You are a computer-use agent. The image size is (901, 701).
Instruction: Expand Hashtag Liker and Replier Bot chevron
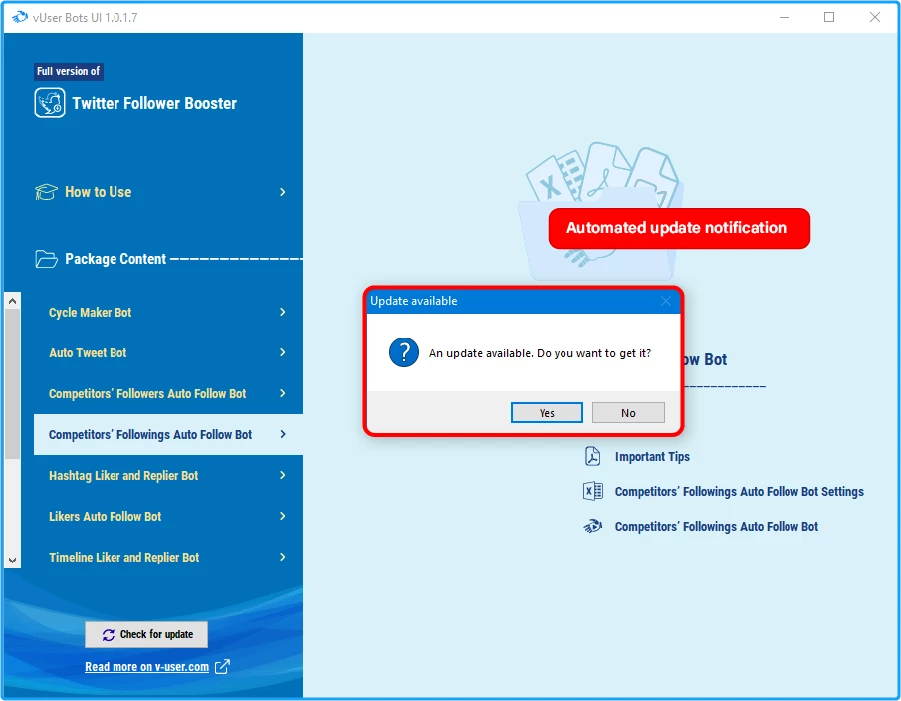(282, 475)
